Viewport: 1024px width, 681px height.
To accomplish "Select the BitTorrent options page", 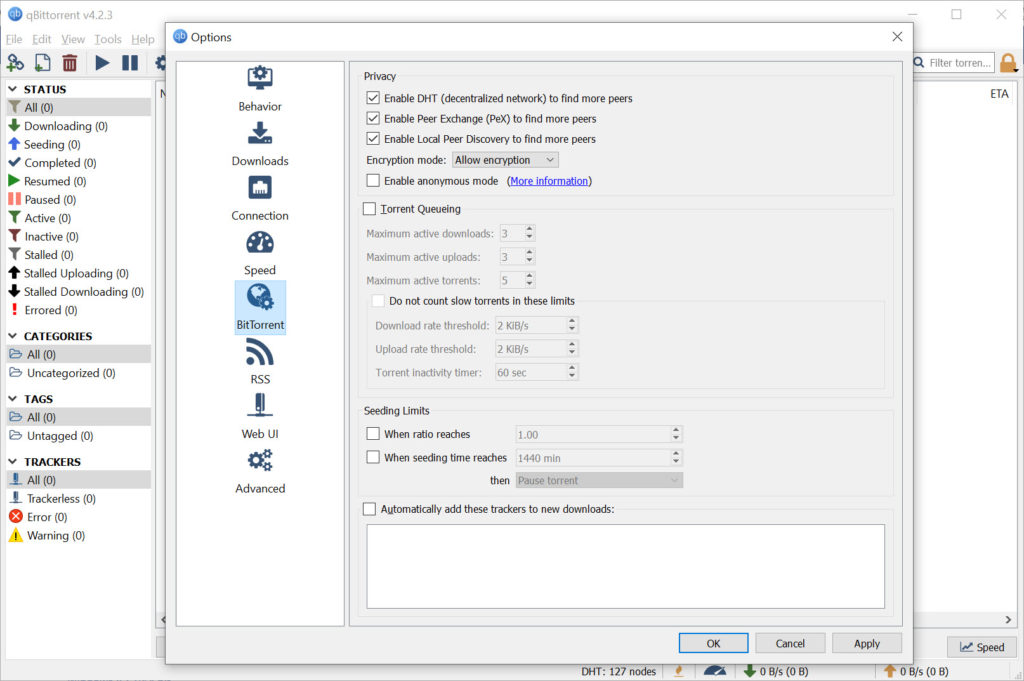I will 260,308.
